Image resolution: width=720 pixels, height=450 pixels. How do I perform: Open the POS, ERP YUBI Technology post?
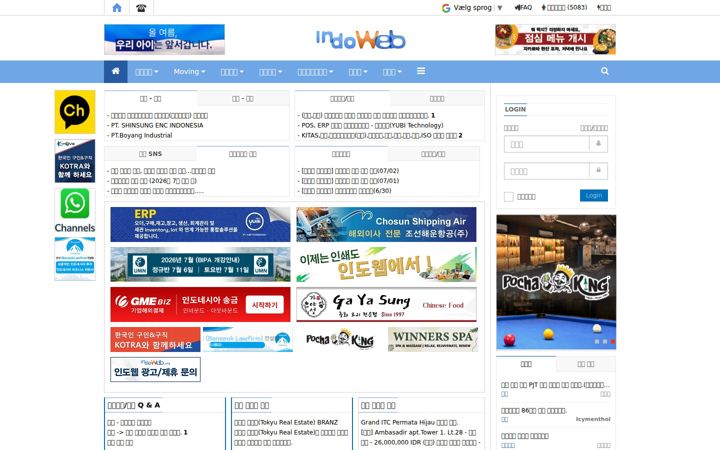(x=372, y=125)
